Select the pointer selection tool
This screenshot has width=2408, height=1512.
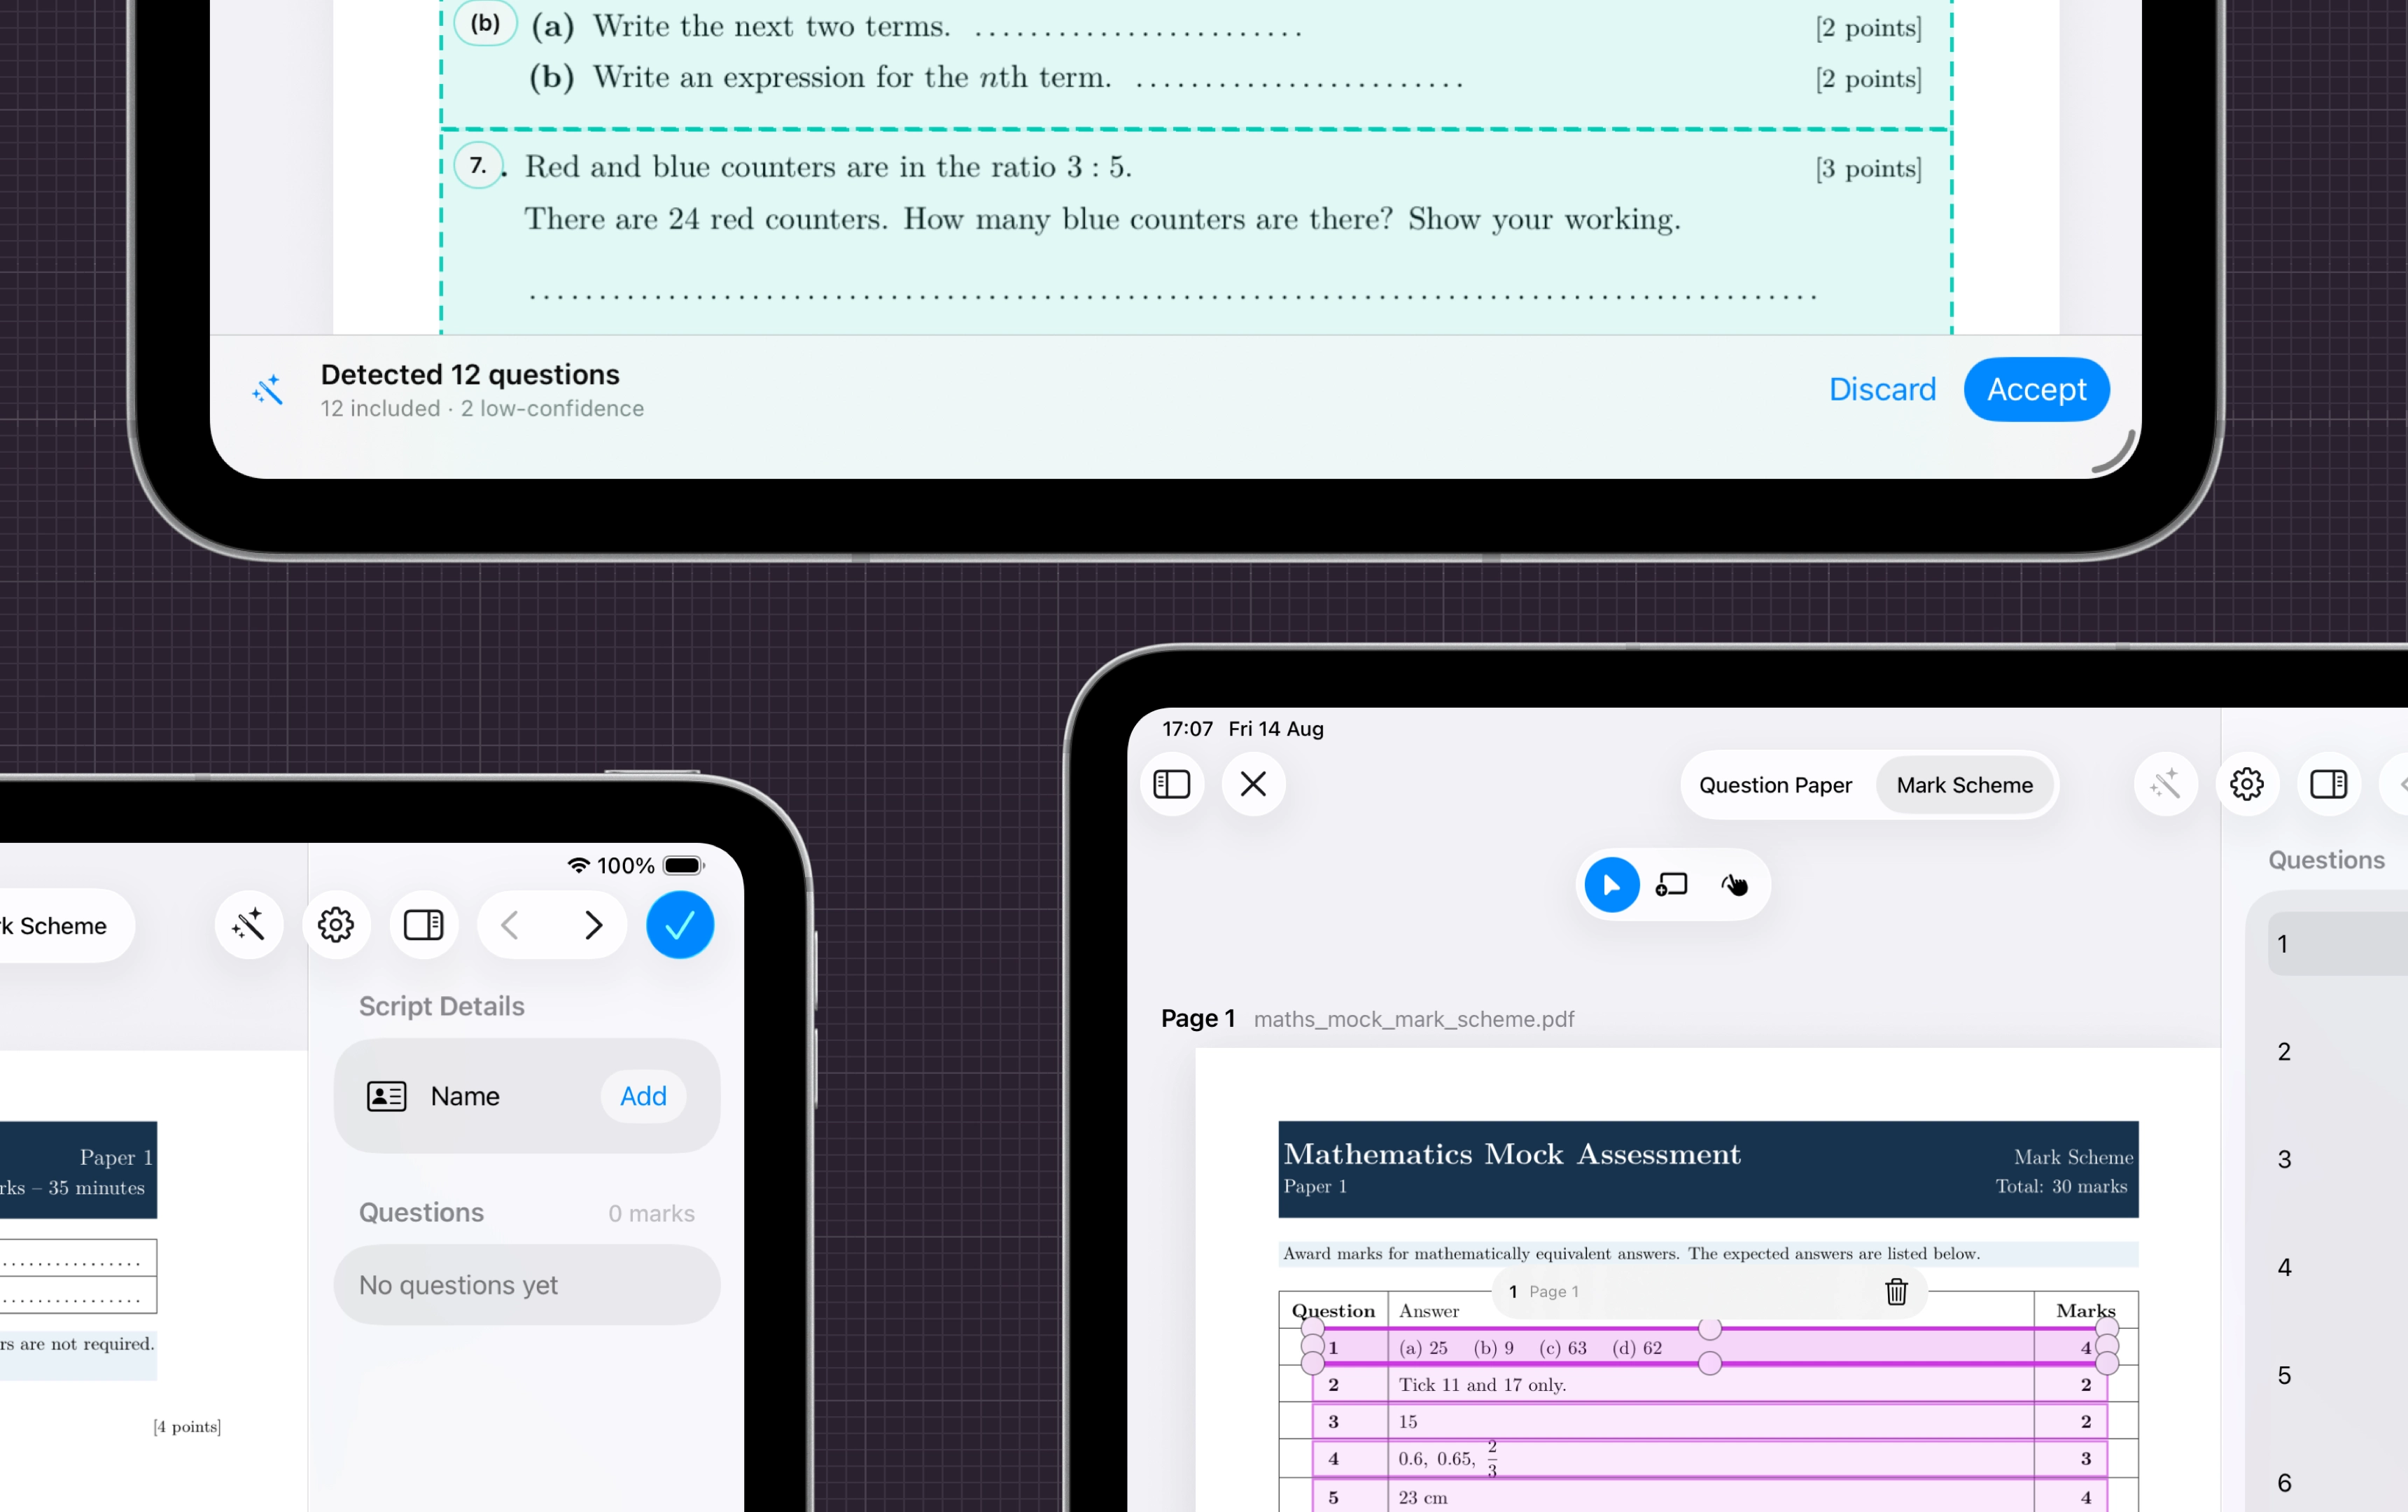pyautogui.click(x=1611, y=885)
